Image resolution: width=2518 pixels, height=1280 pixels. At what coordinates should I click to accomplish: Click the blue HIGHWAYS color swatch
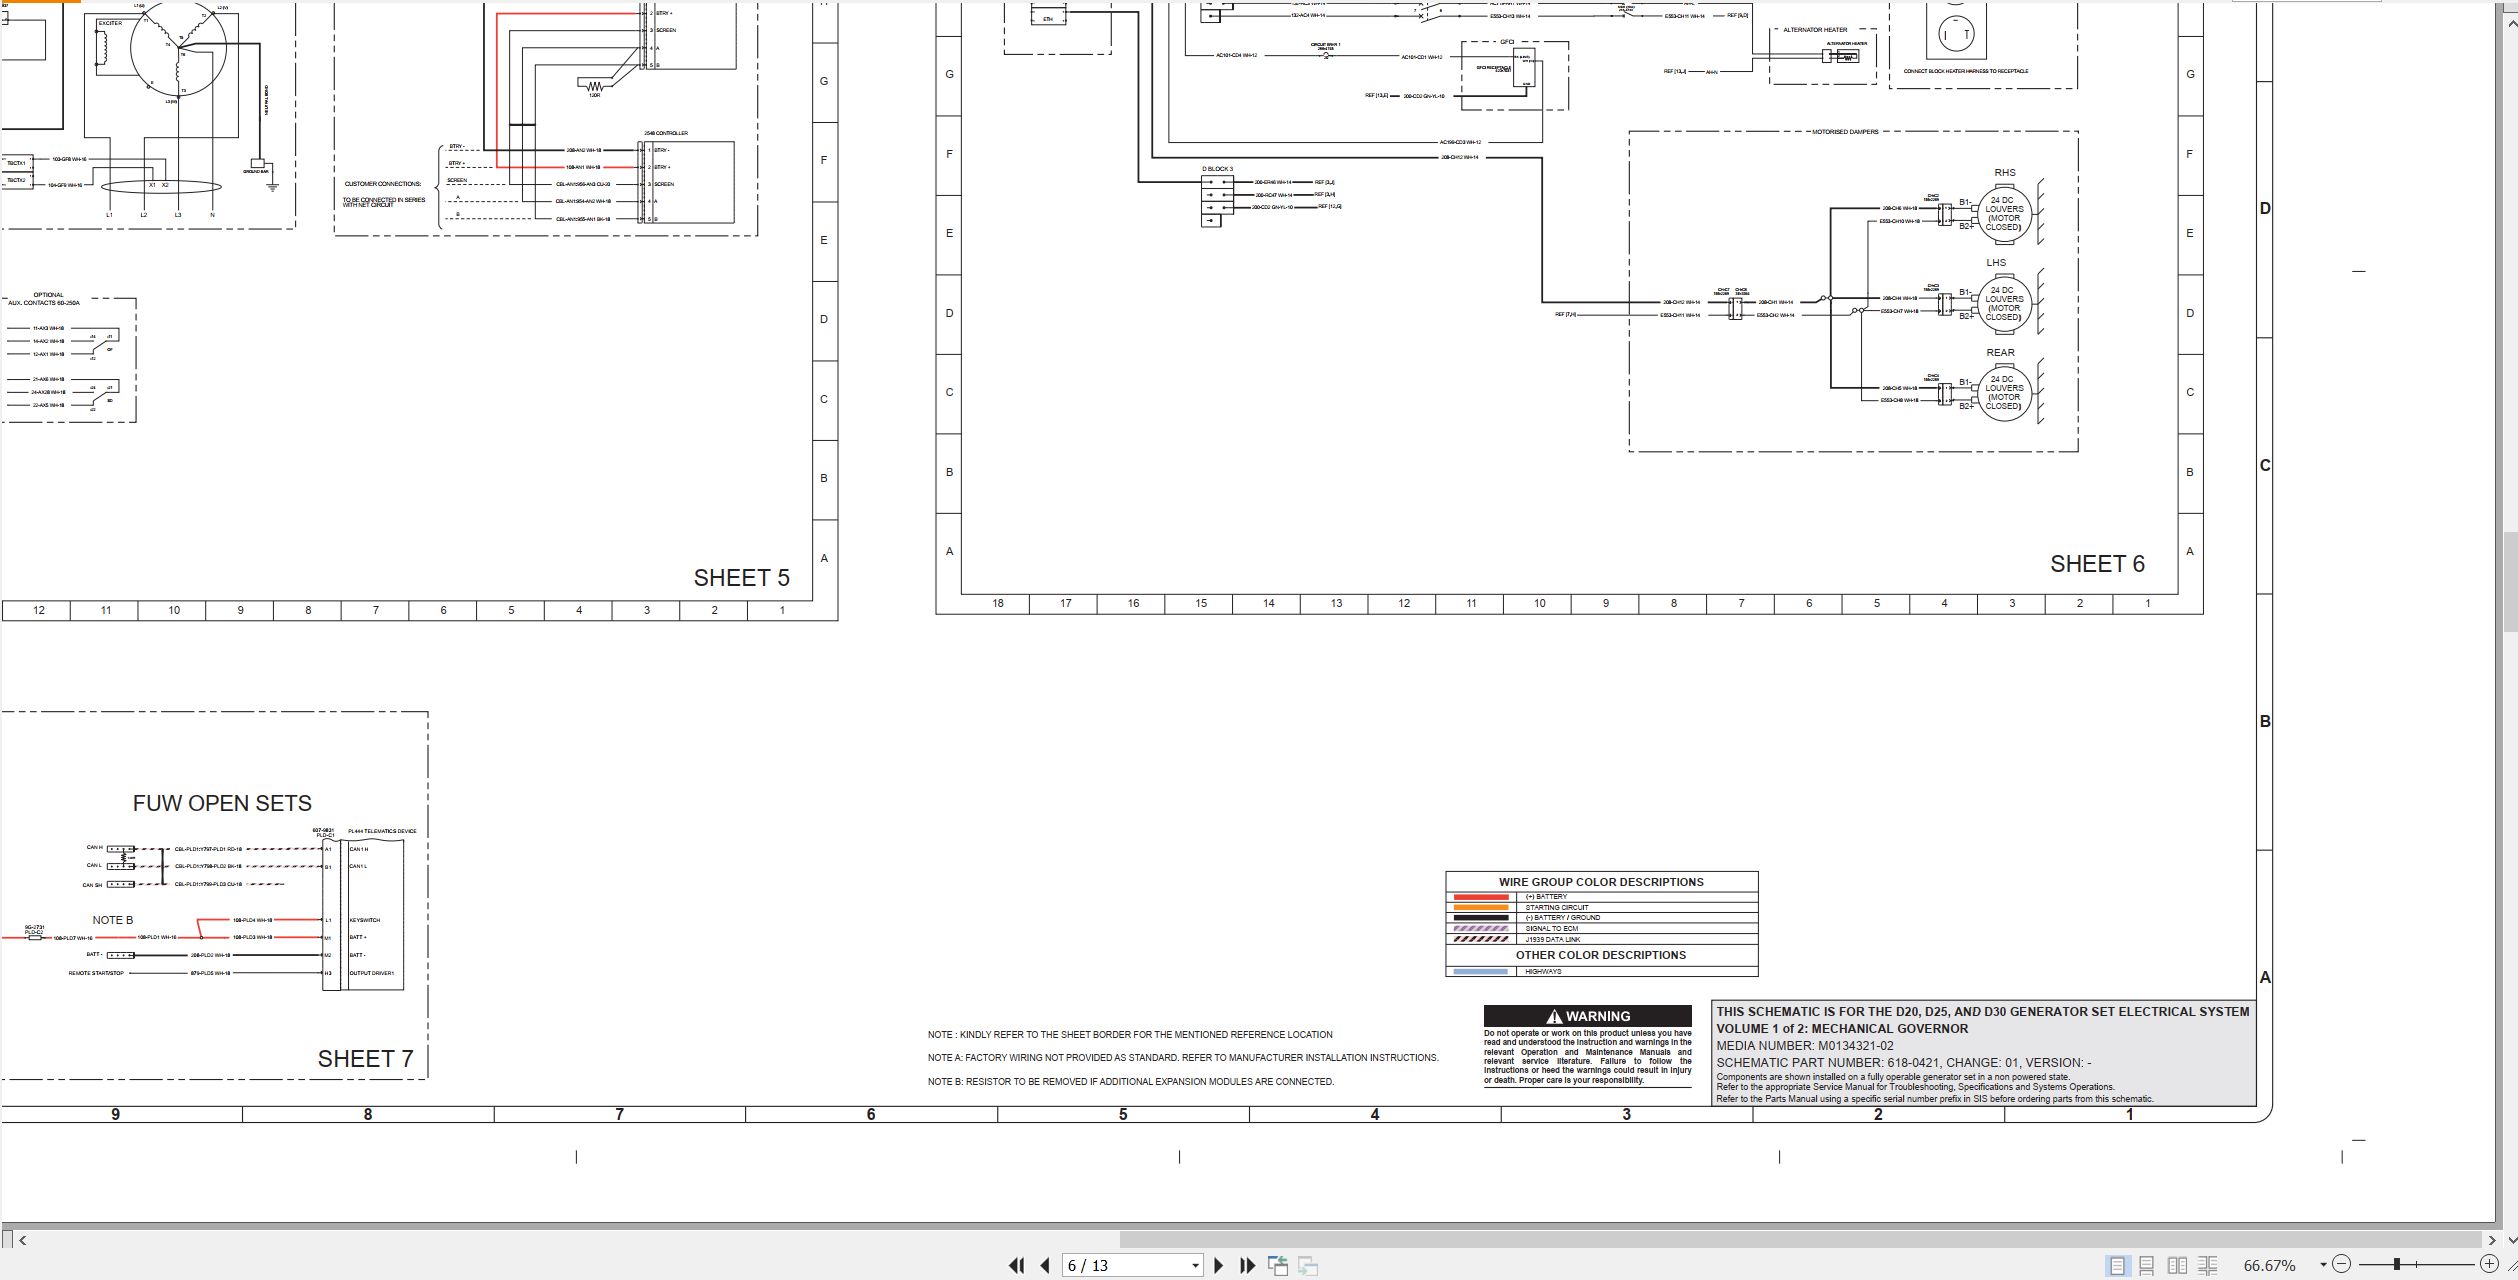(1480, 972)
